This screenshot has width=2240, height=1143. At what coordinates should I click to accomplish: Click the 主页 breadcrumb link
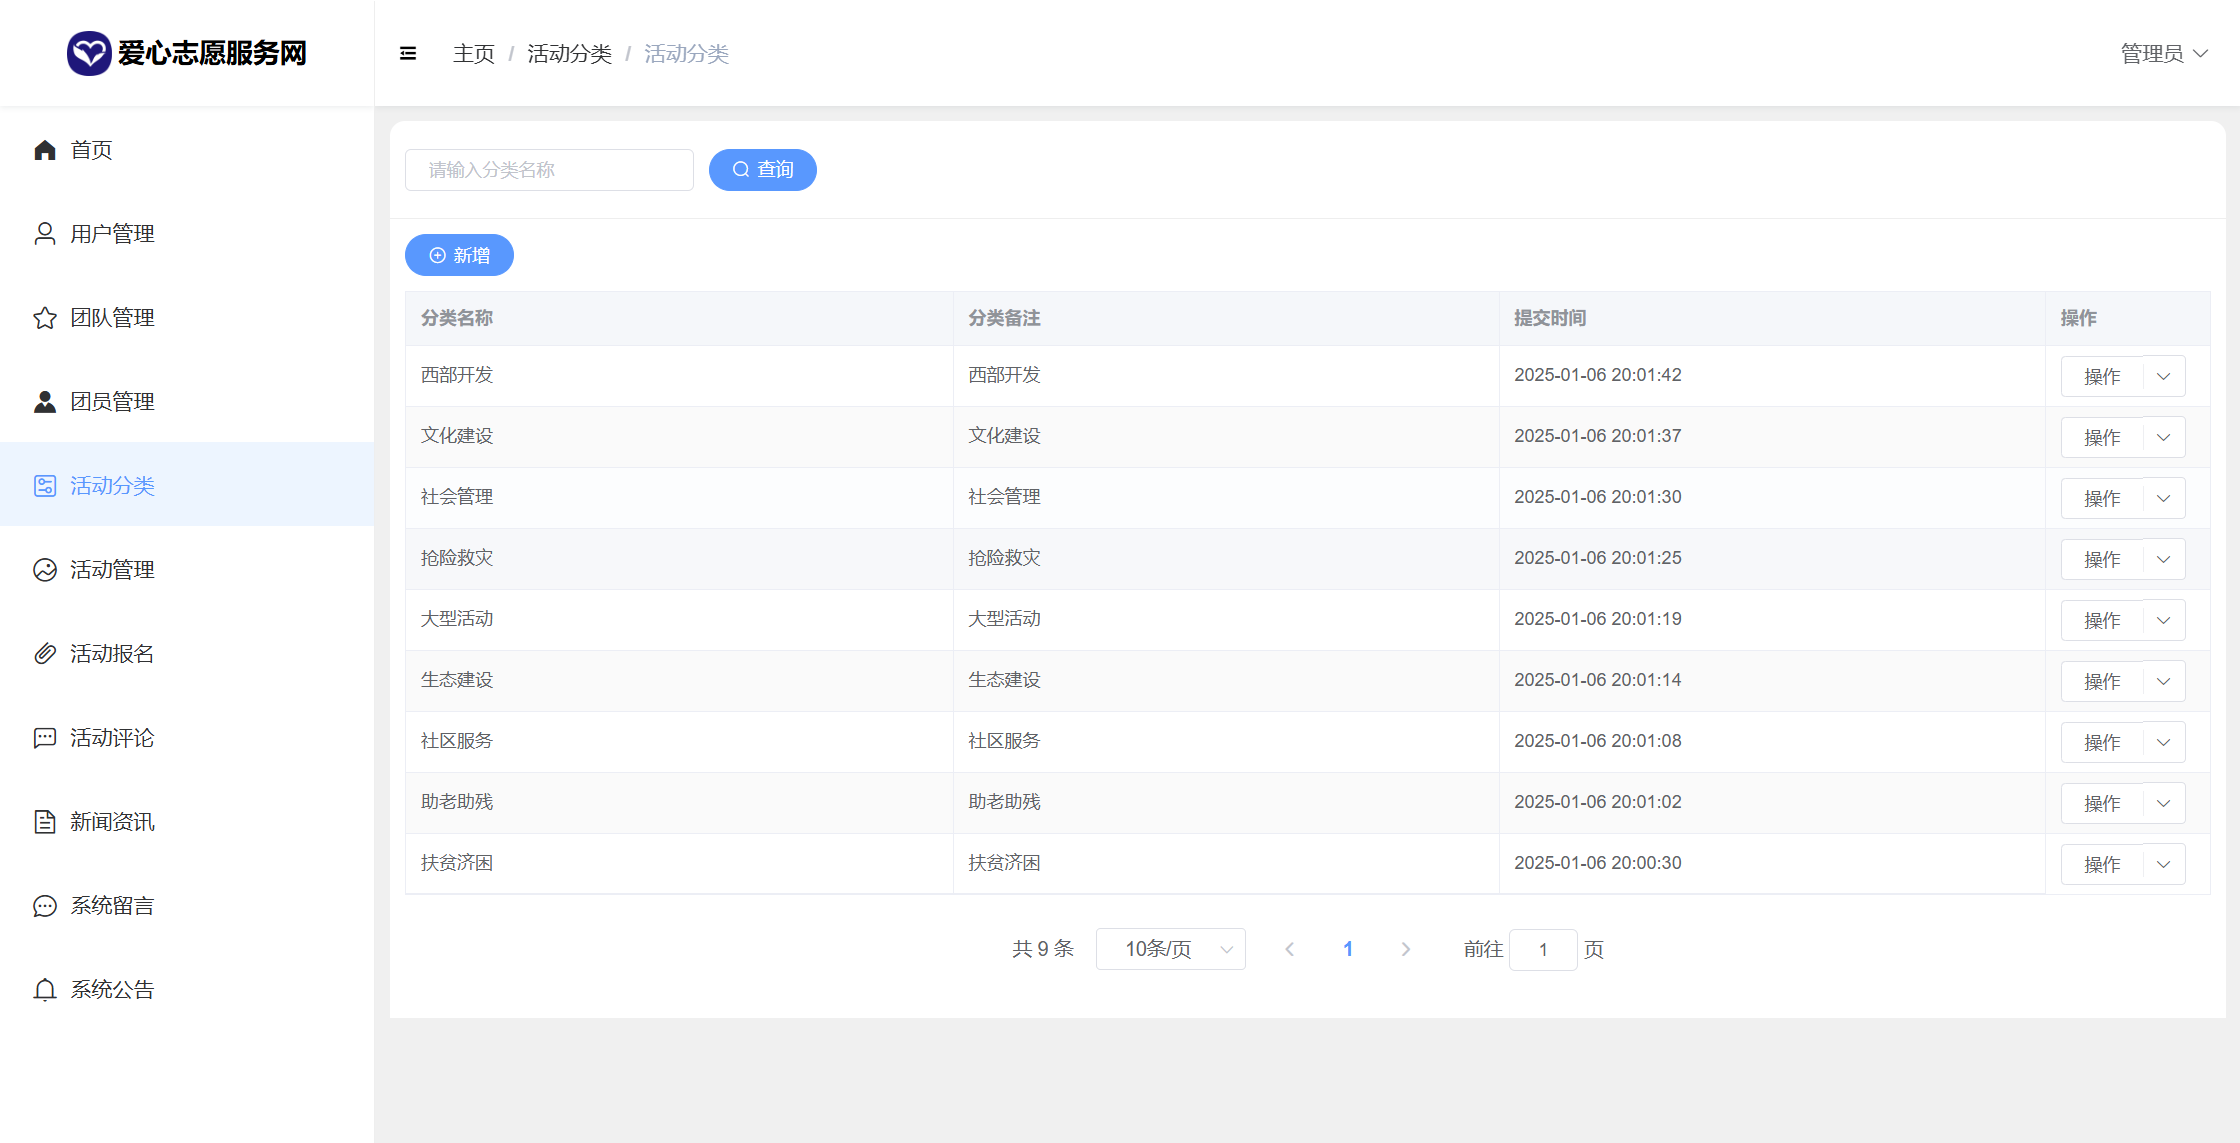(473, 54)
